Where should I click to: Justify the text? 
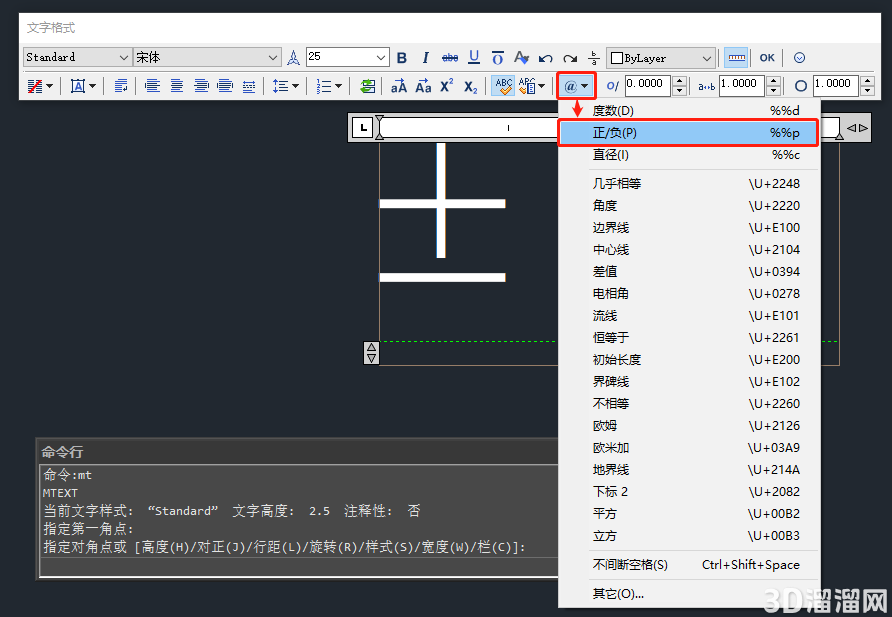click(x=225, y=86)
